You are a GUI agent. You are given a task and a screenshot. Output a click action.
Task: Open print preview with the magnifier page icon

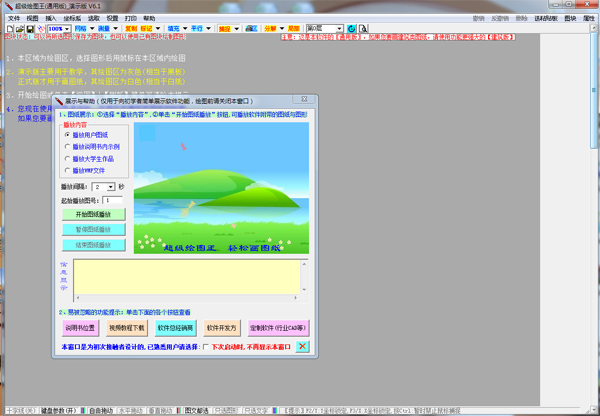363,29
